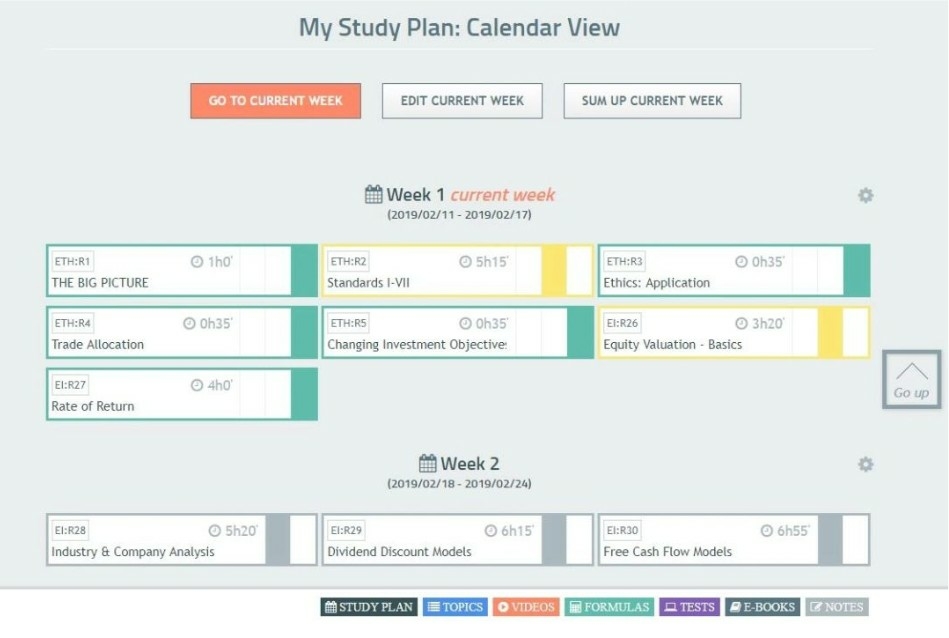The width and height of the screenshot is (949, 638).
Task: Click yellow progress block on Standards I-VII card
Action: tap(554, 271)
